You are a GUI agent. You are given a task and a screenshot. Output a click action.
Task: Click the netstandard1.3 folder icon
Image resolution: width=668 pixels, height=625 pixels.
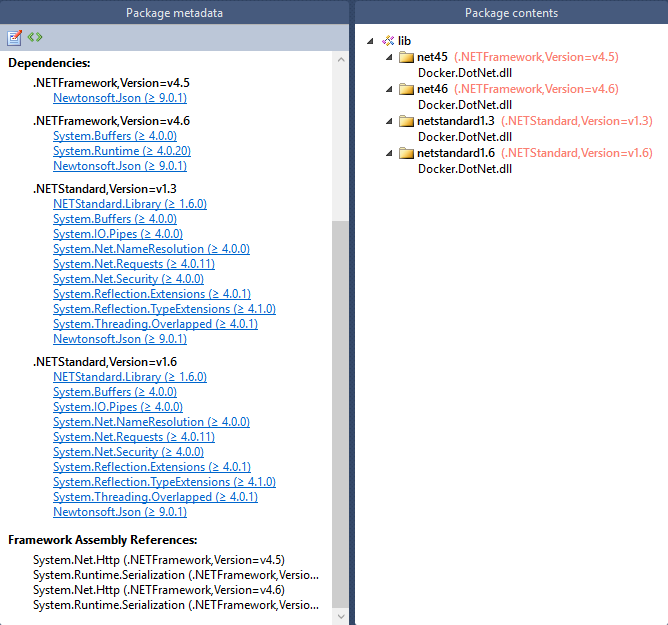pos(406,121)
